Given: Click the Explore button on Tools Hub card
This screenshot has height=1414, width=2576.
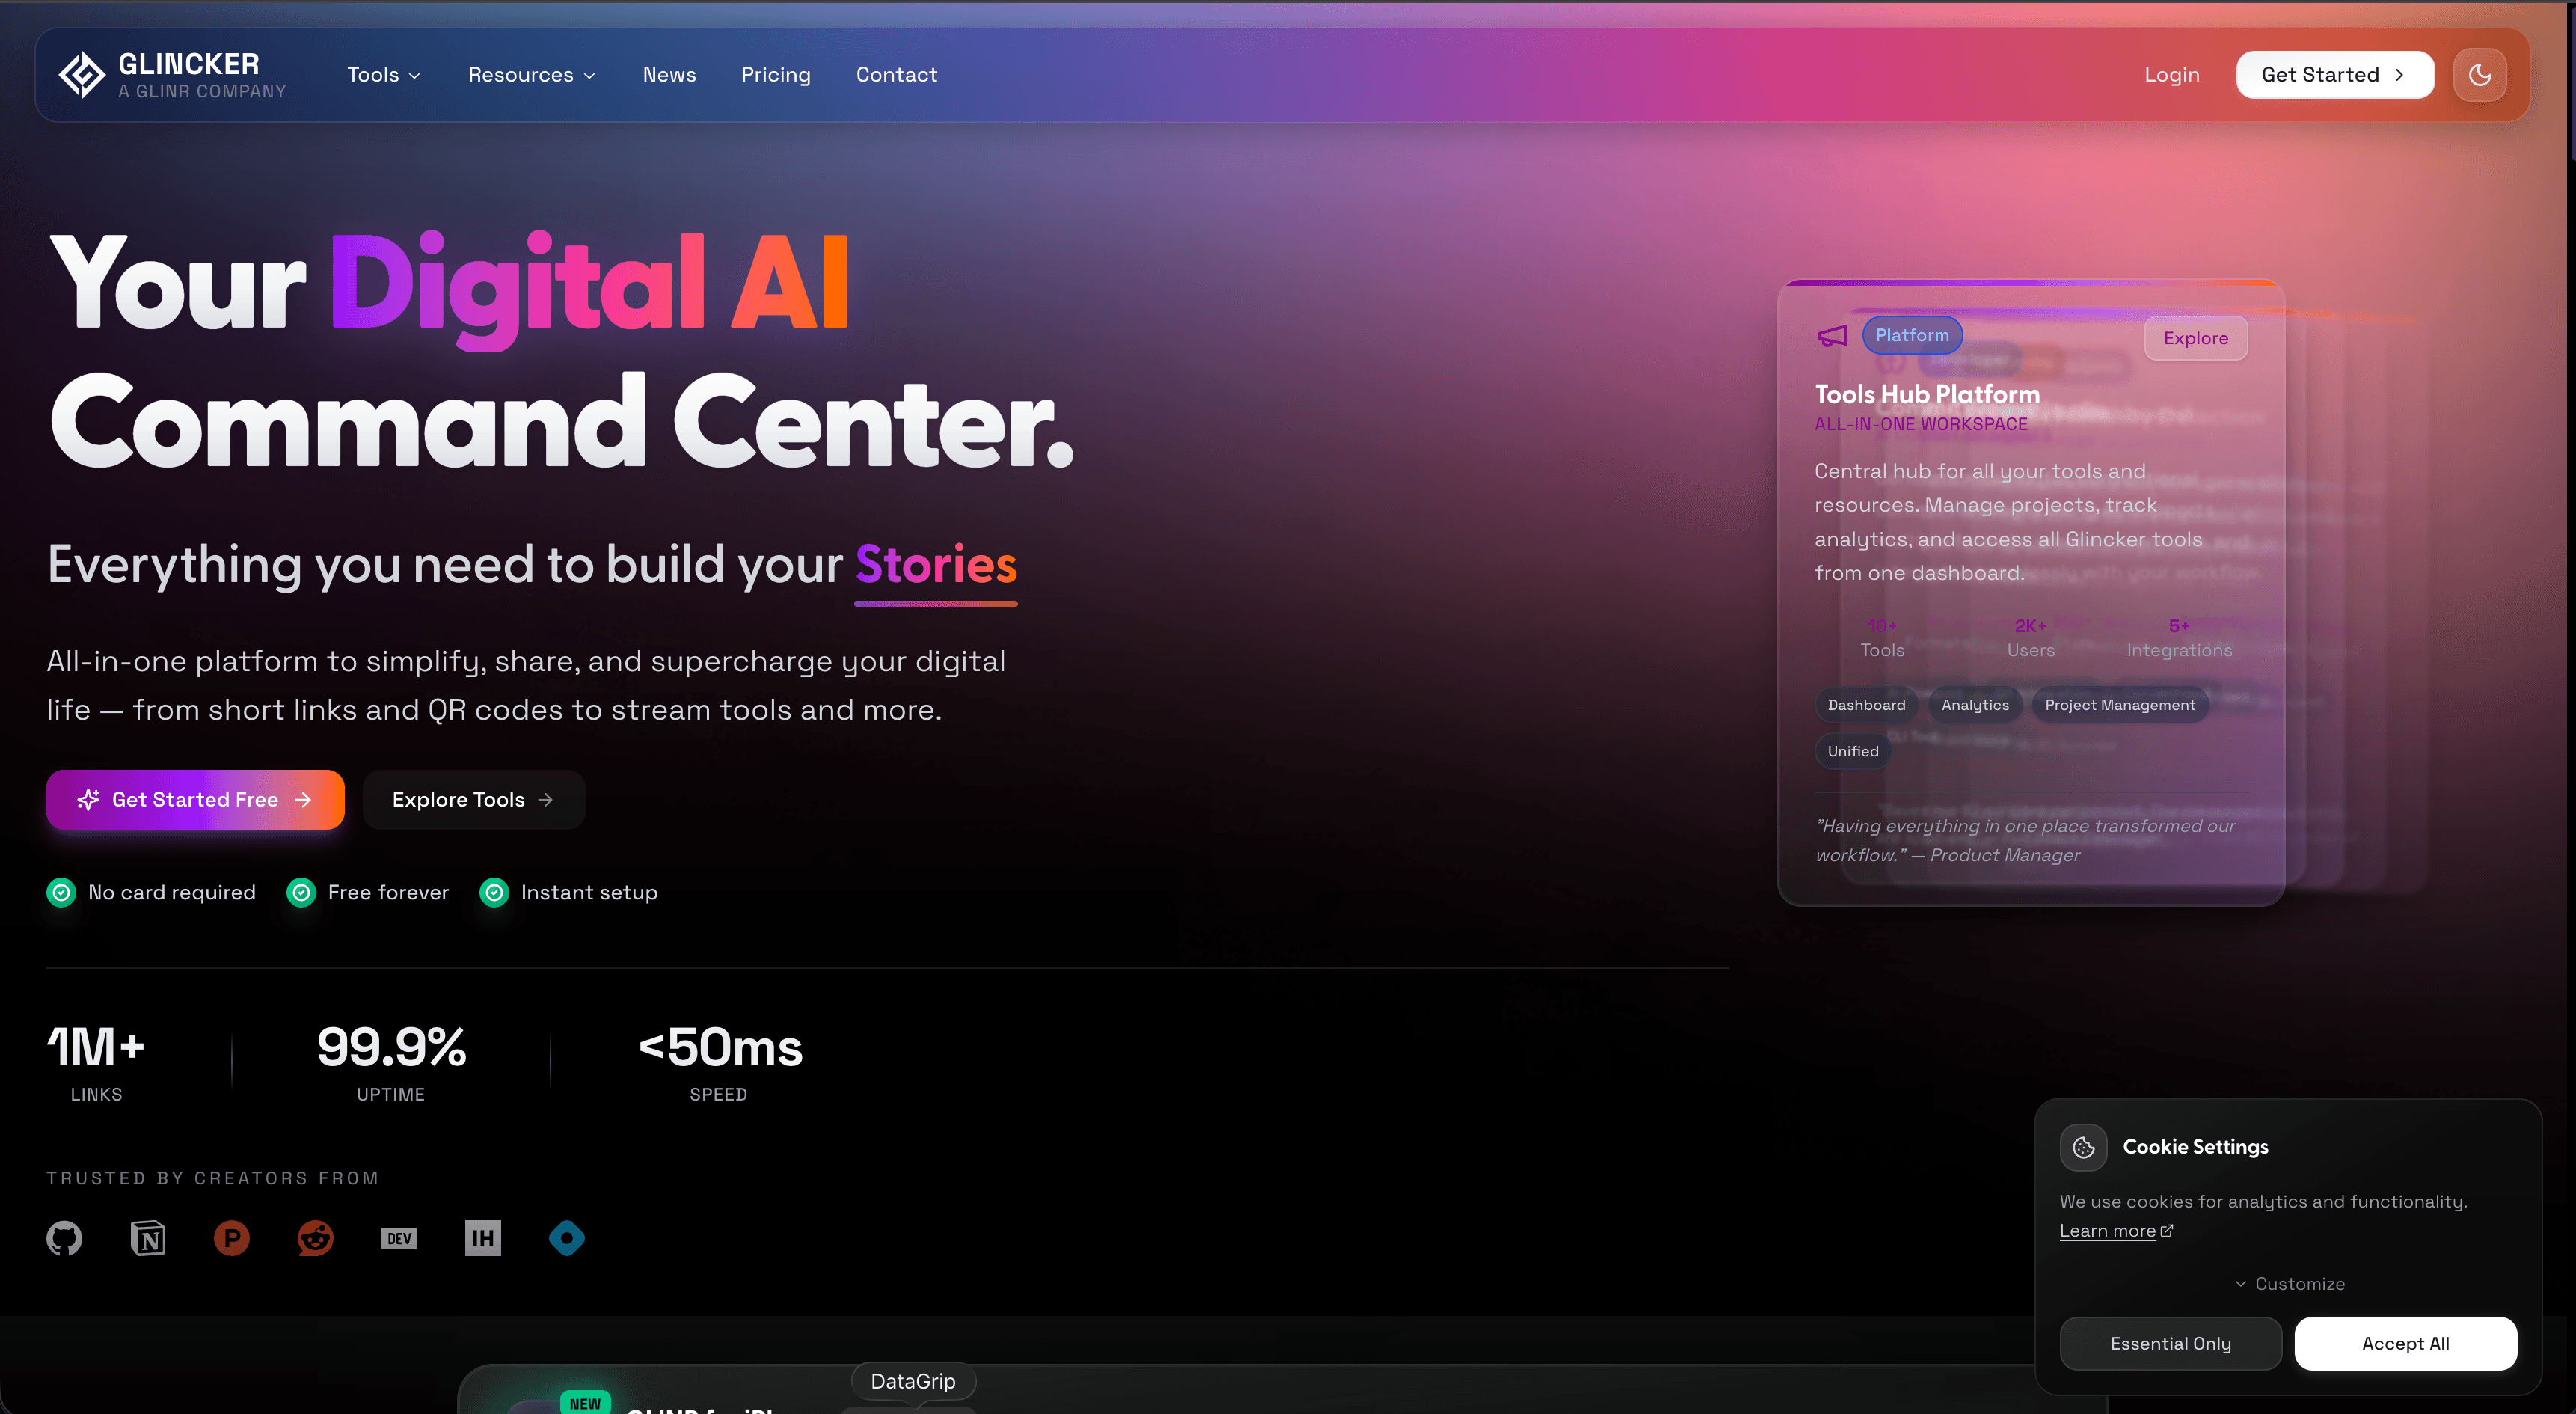Looking at the screenshot, I should pos(2195,338).
